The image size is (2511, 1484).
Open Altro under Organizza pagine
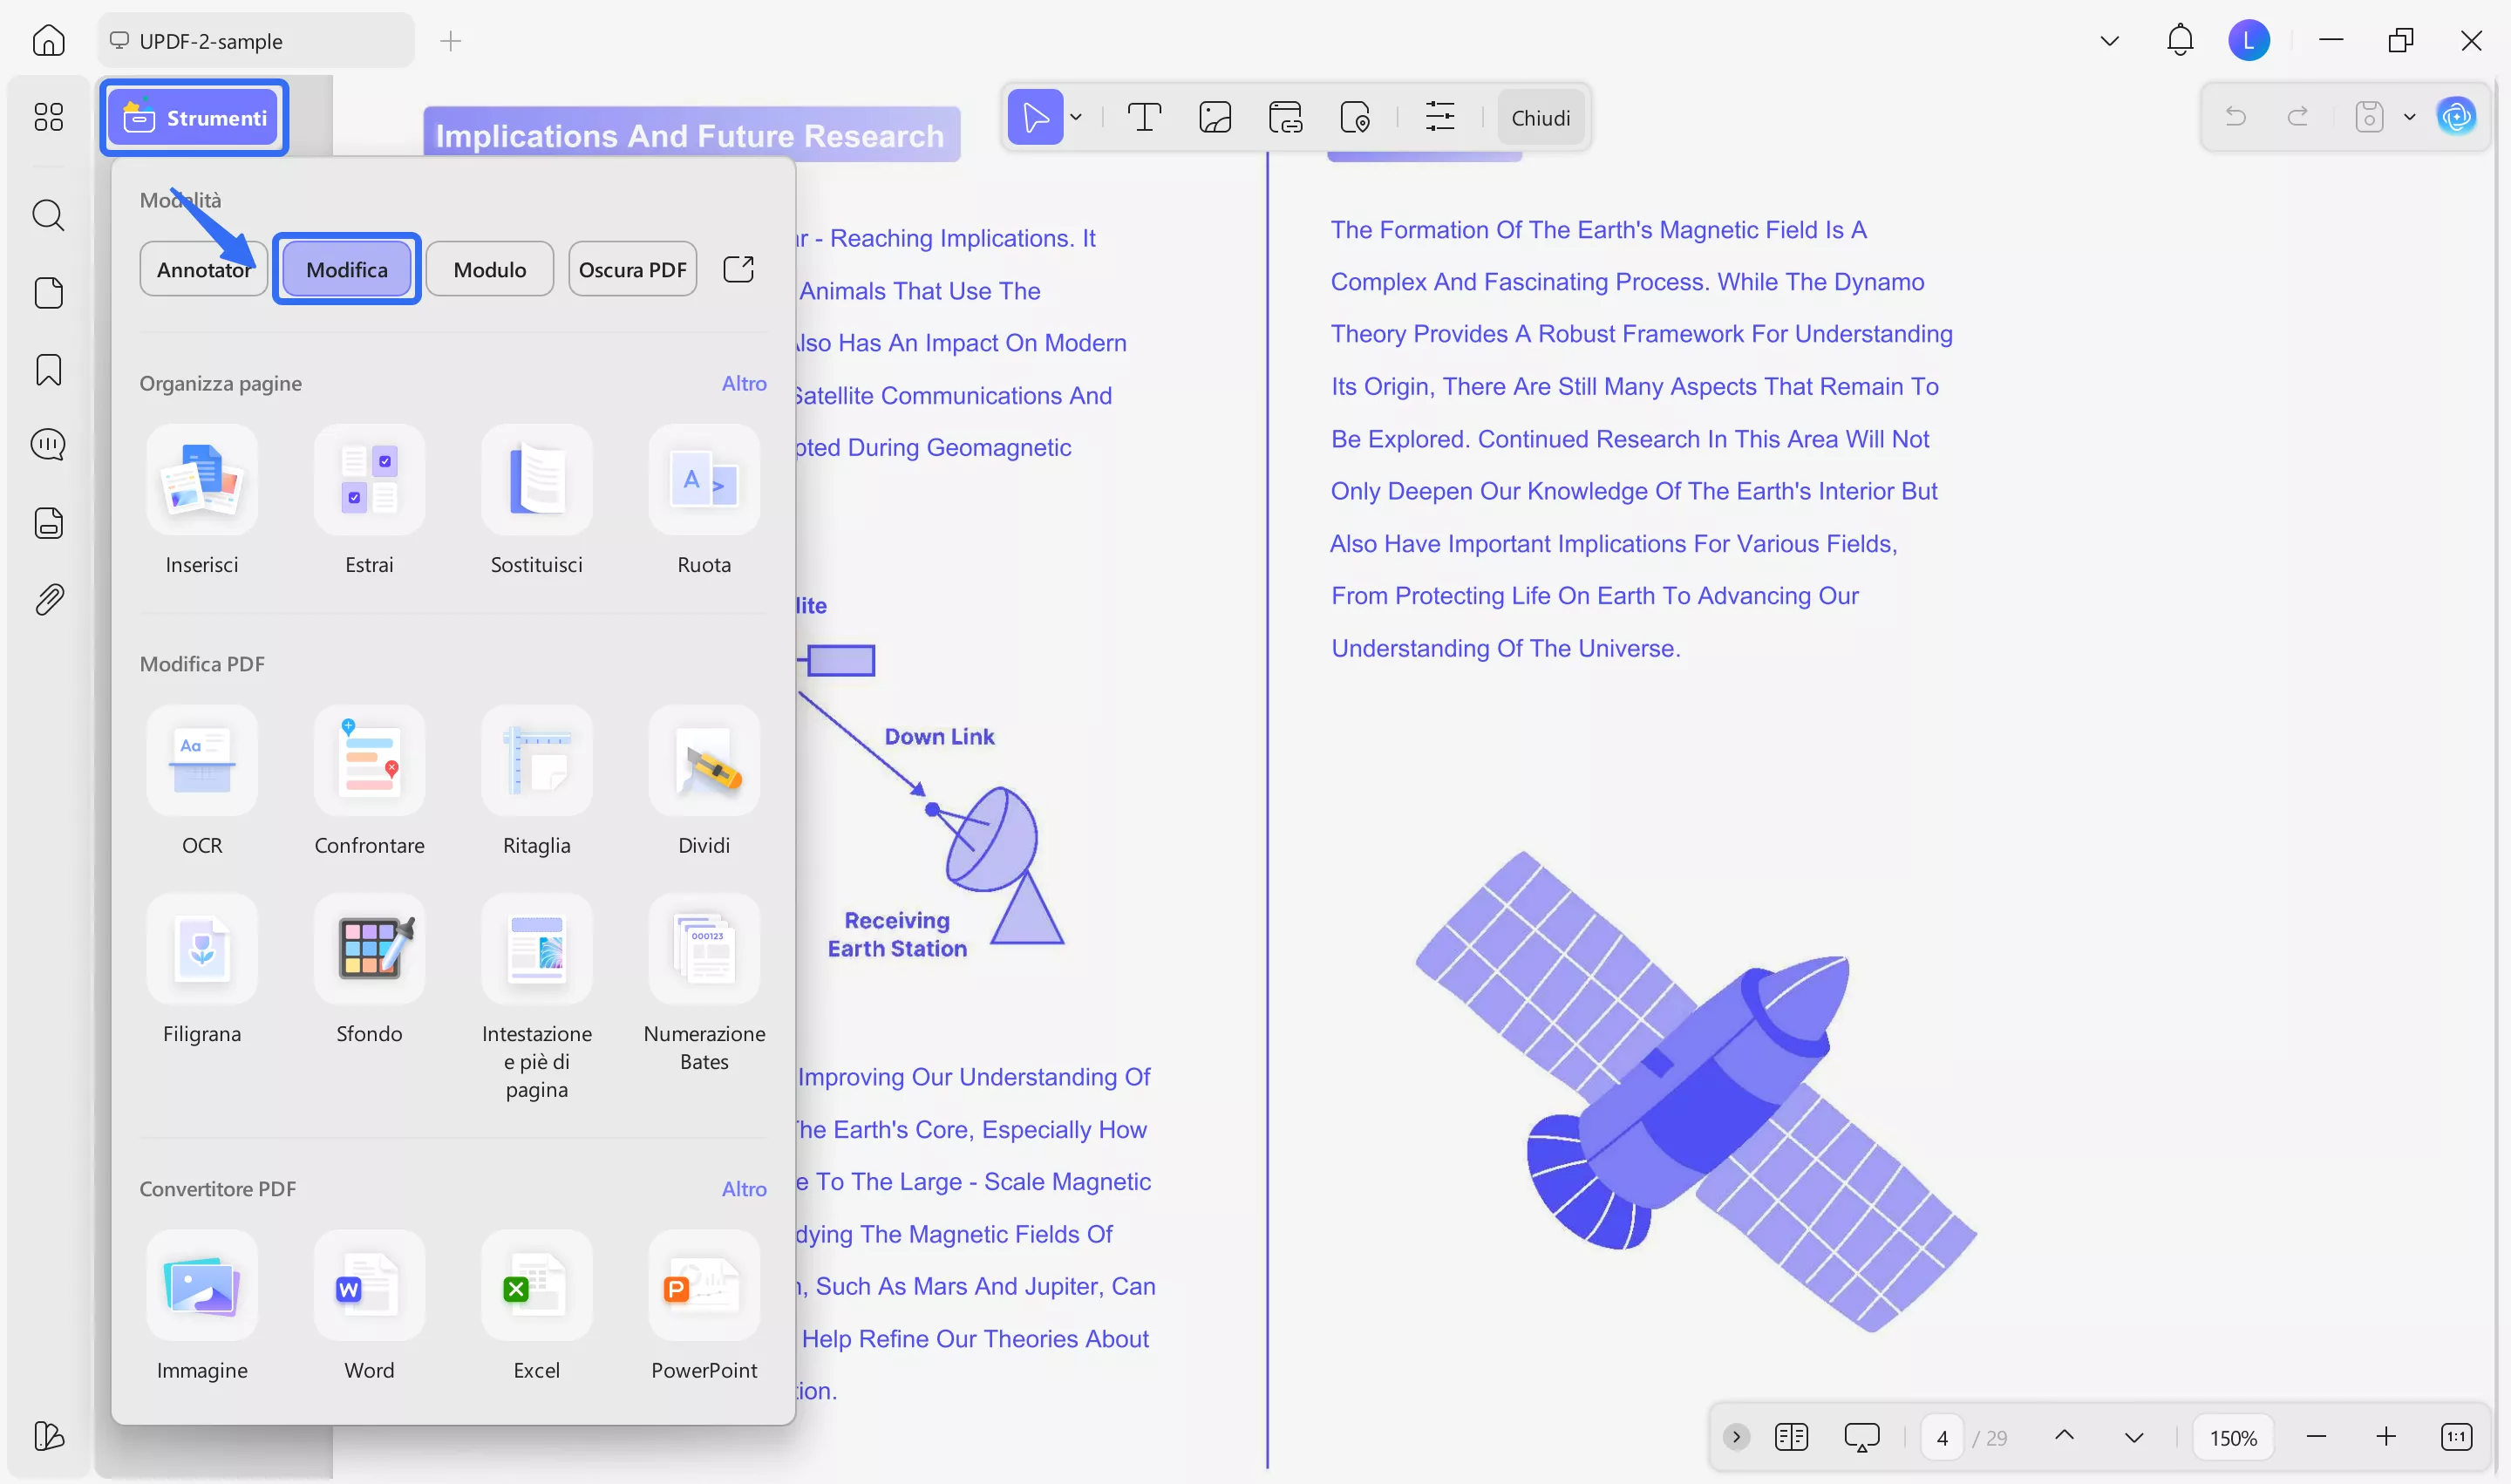click(x=744, y=383)
